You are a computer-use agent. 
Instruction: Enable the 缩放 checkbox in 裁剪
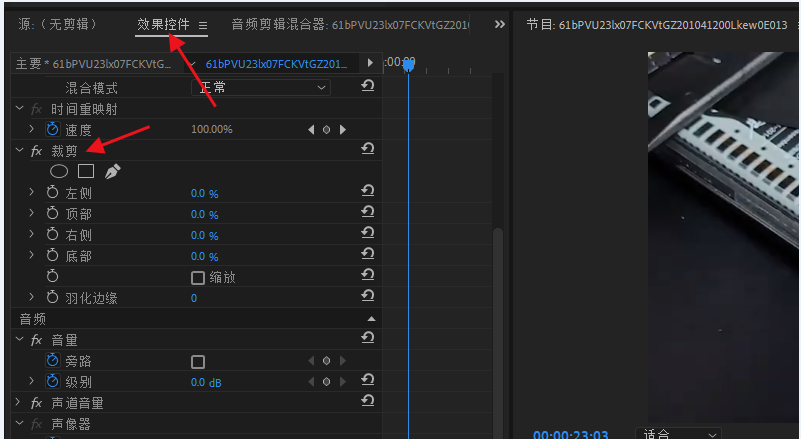click(198, 278)
